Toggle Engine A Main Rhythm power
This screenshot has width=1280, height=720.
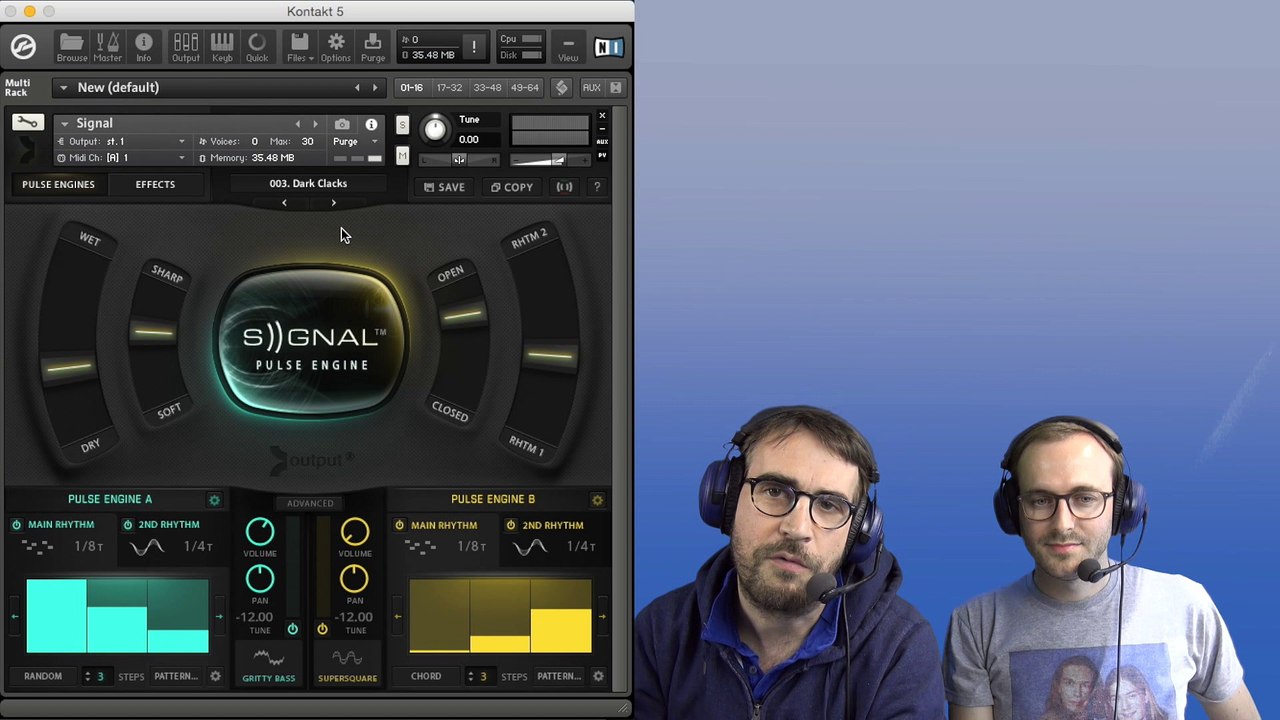(16, 525)
